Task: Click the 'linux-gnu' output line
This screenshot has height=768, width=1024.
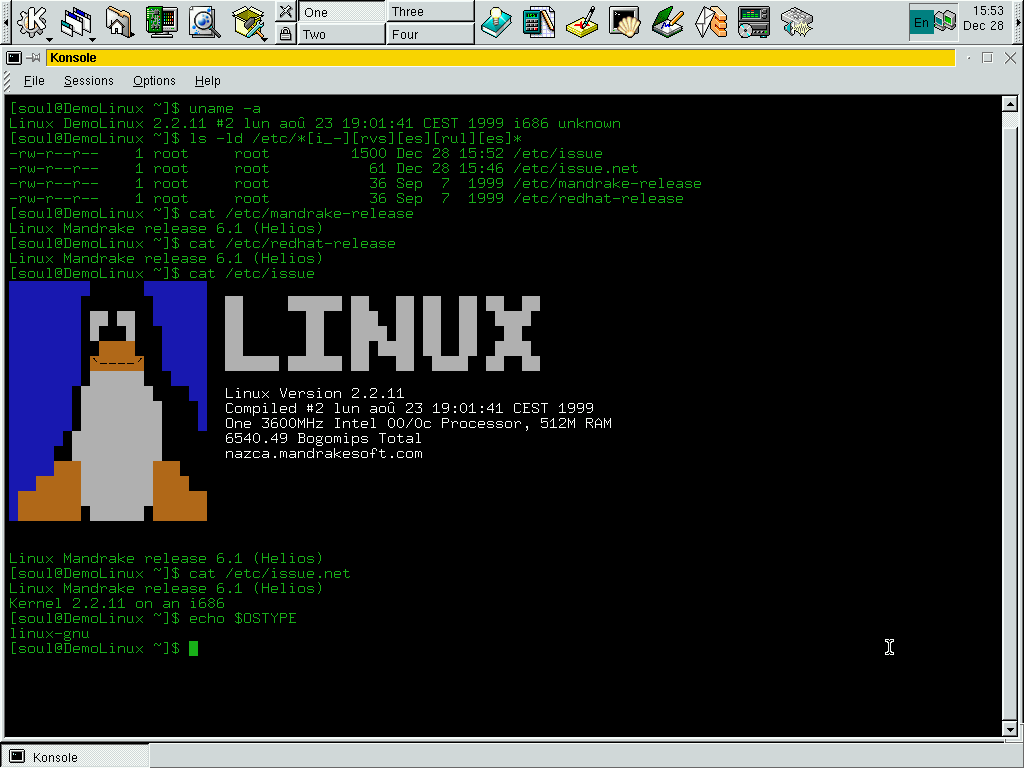Action: point(50,633)
